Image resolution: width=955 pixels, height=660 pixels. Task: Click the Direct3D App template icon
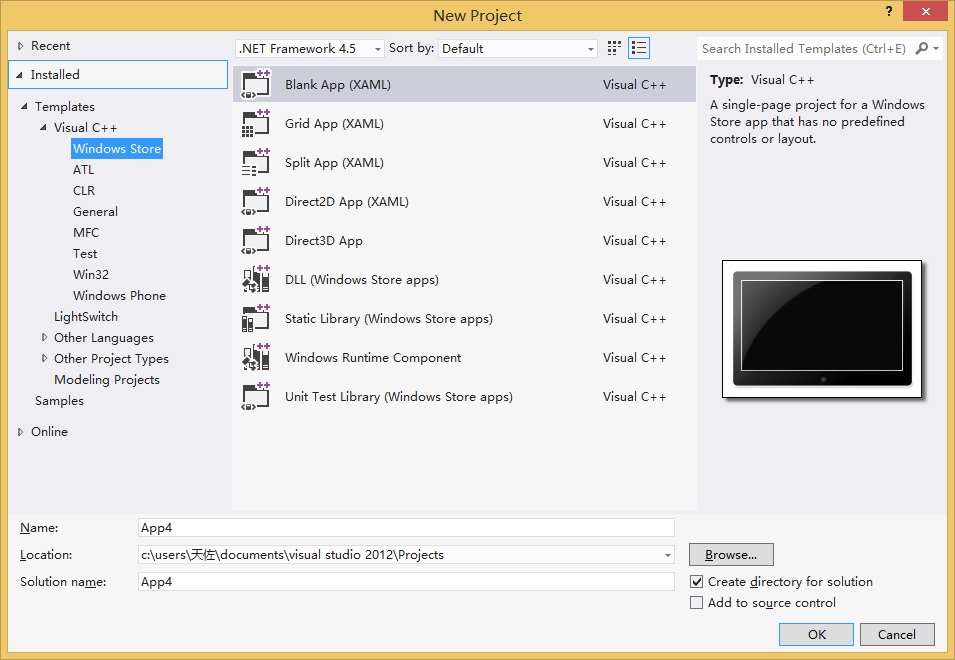256,240
